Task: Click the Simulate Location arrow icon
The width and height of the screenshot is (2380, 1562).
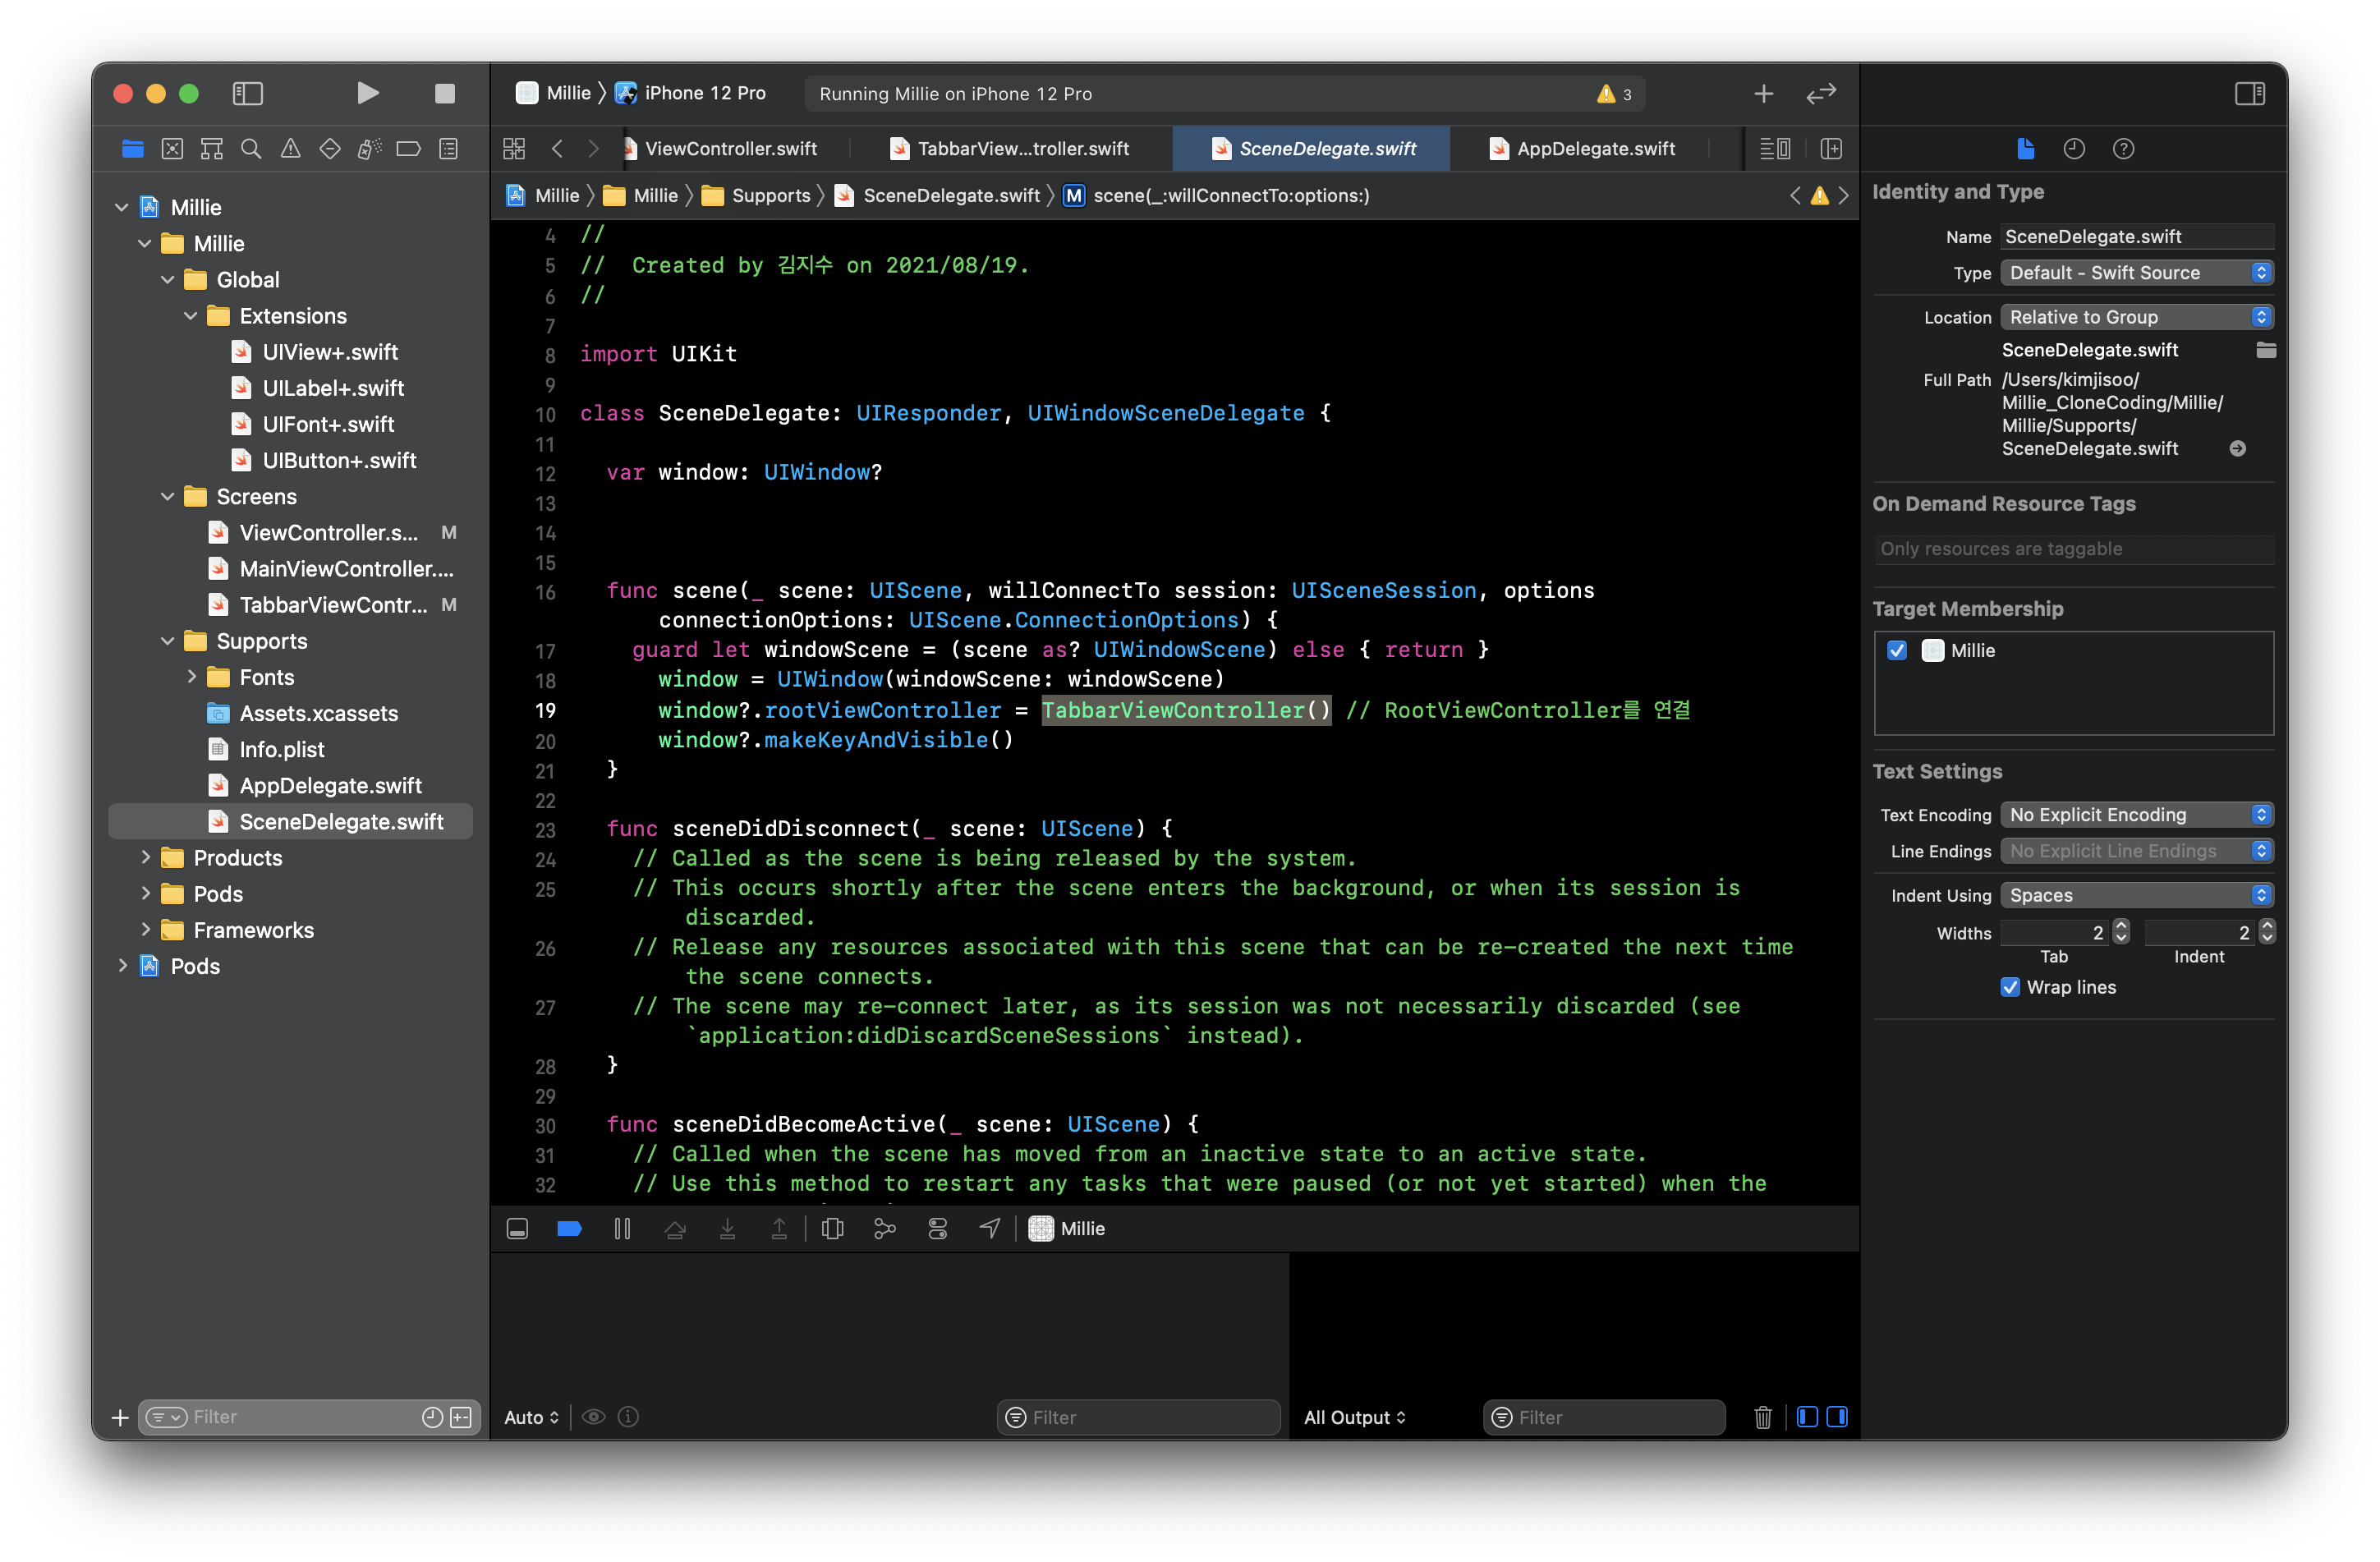Action: tap(989, 1228)
